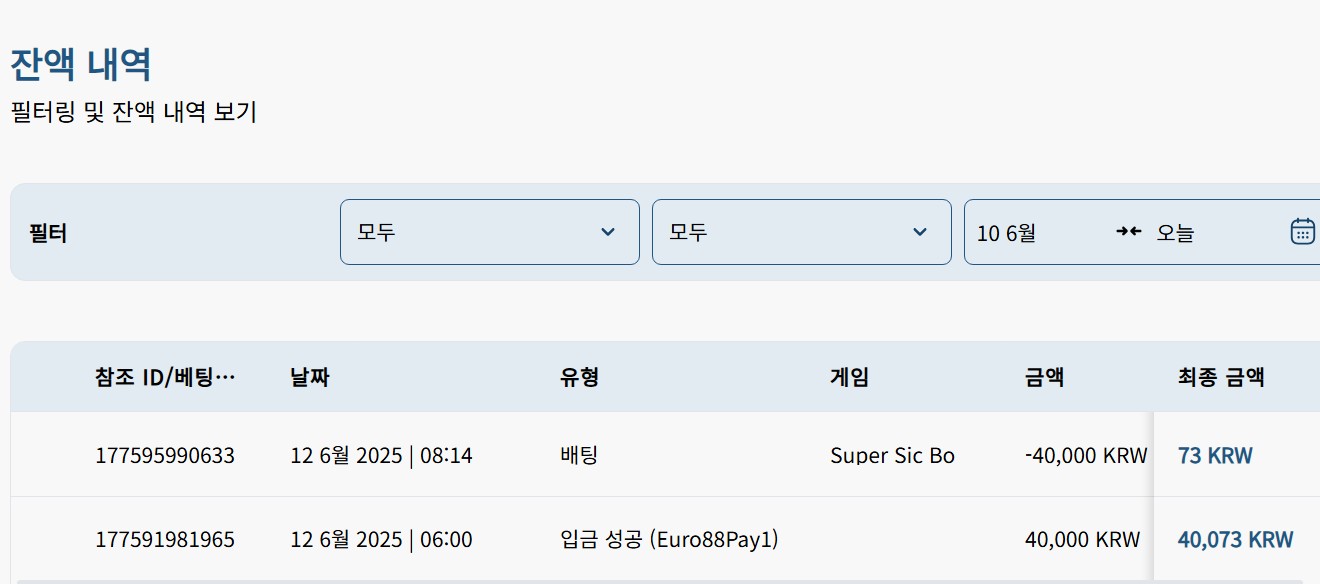Select the end date field 오늘
The height and width of the screenshot is (584, 1320).
(1175, 233)
